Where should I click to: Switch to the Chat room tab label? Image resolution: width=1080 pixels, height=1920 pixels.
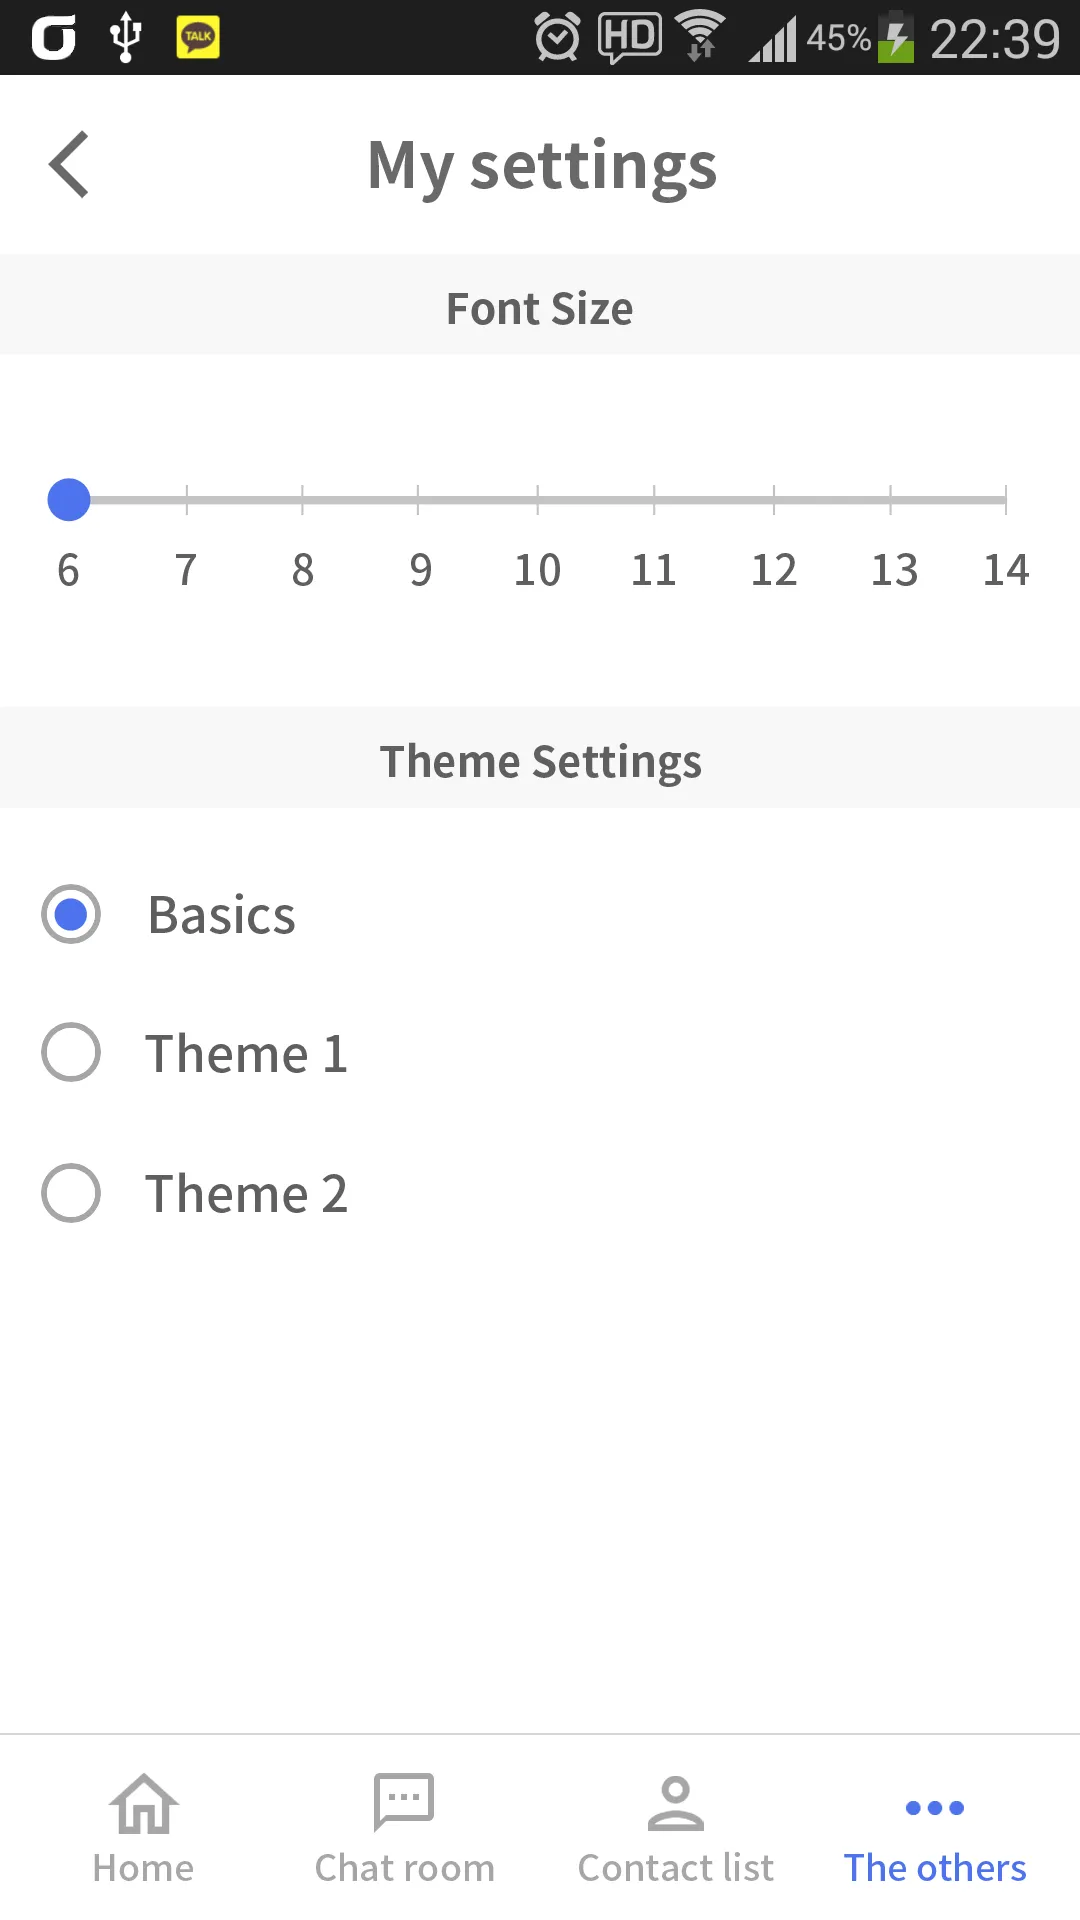[404, 1868]
